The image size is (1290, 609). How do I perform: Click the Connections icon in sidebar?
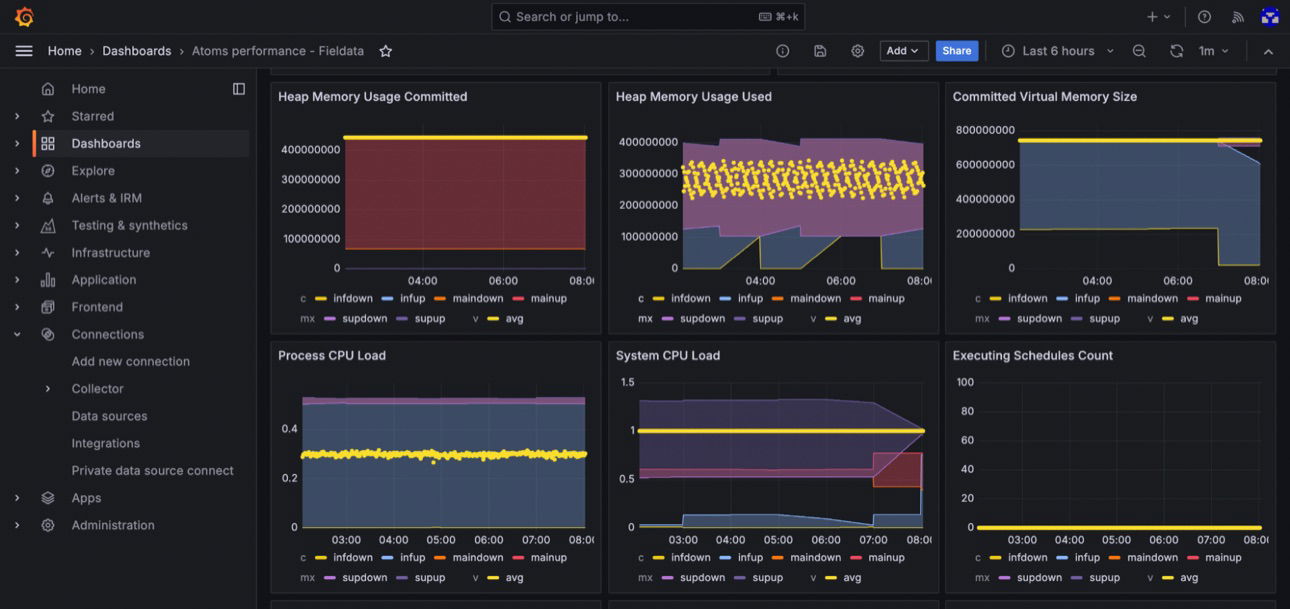(48, 335)
